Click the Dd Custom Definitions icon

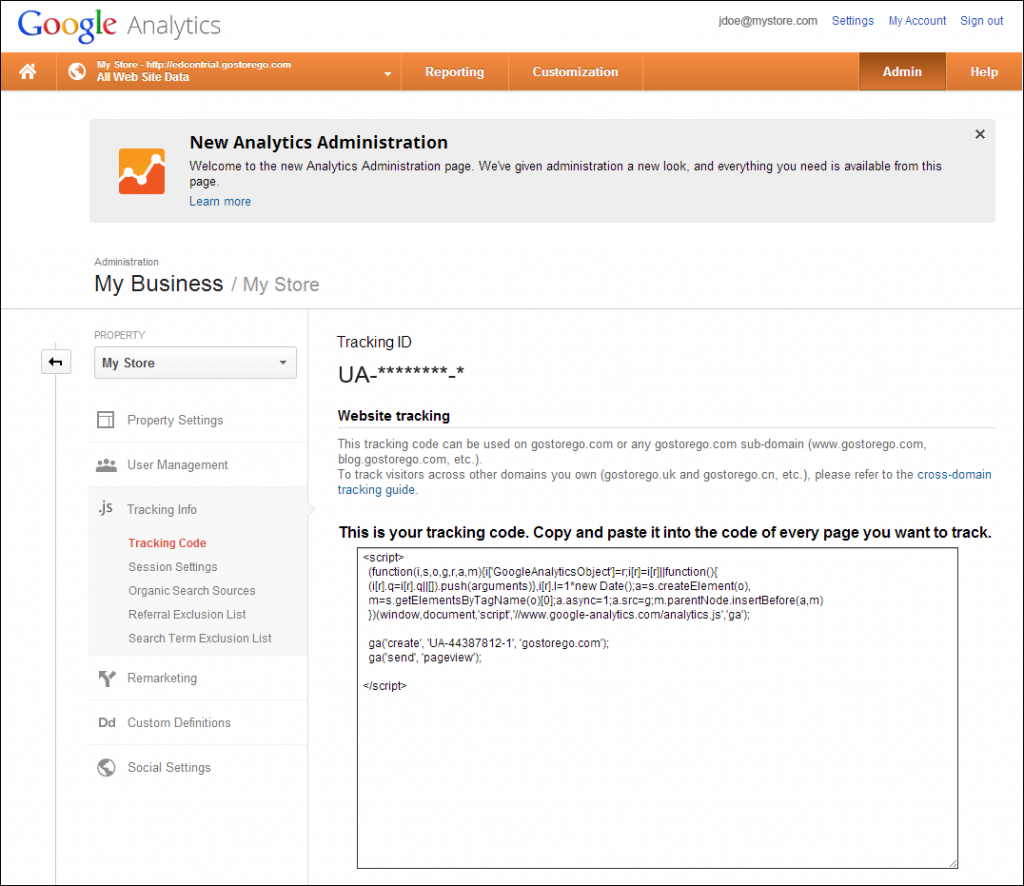[106, 723]
